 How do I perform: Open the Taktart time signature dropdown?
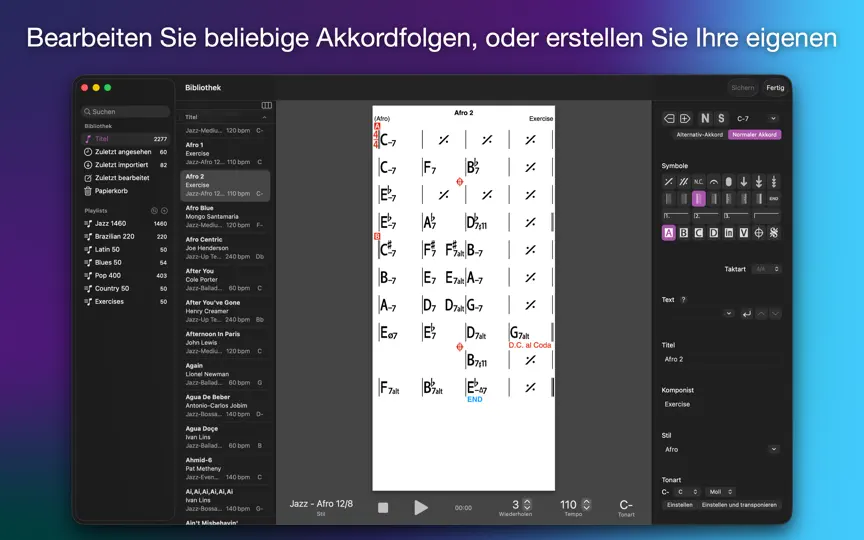766,269
